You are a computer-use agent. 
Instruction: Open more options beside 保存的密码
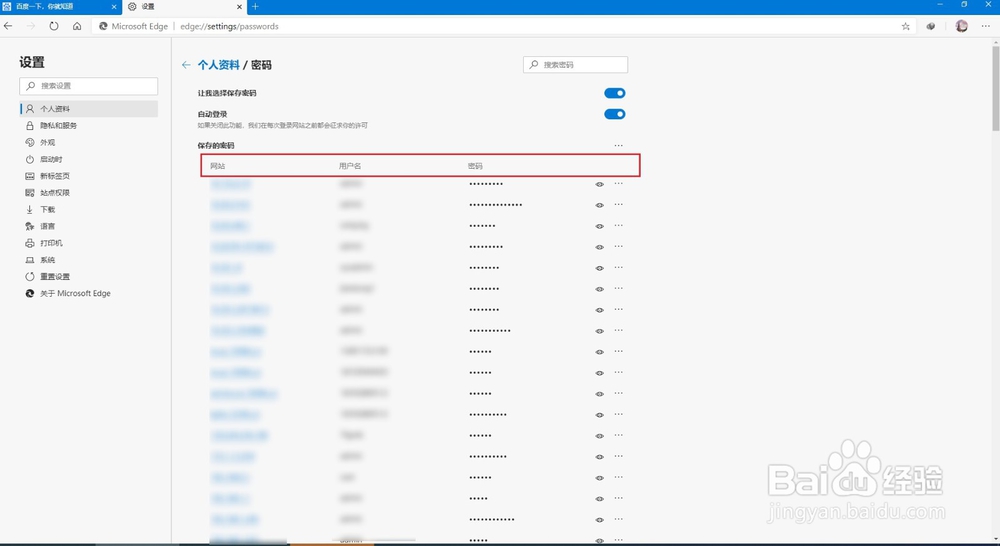pyautogui.click(x=619, y=145)
